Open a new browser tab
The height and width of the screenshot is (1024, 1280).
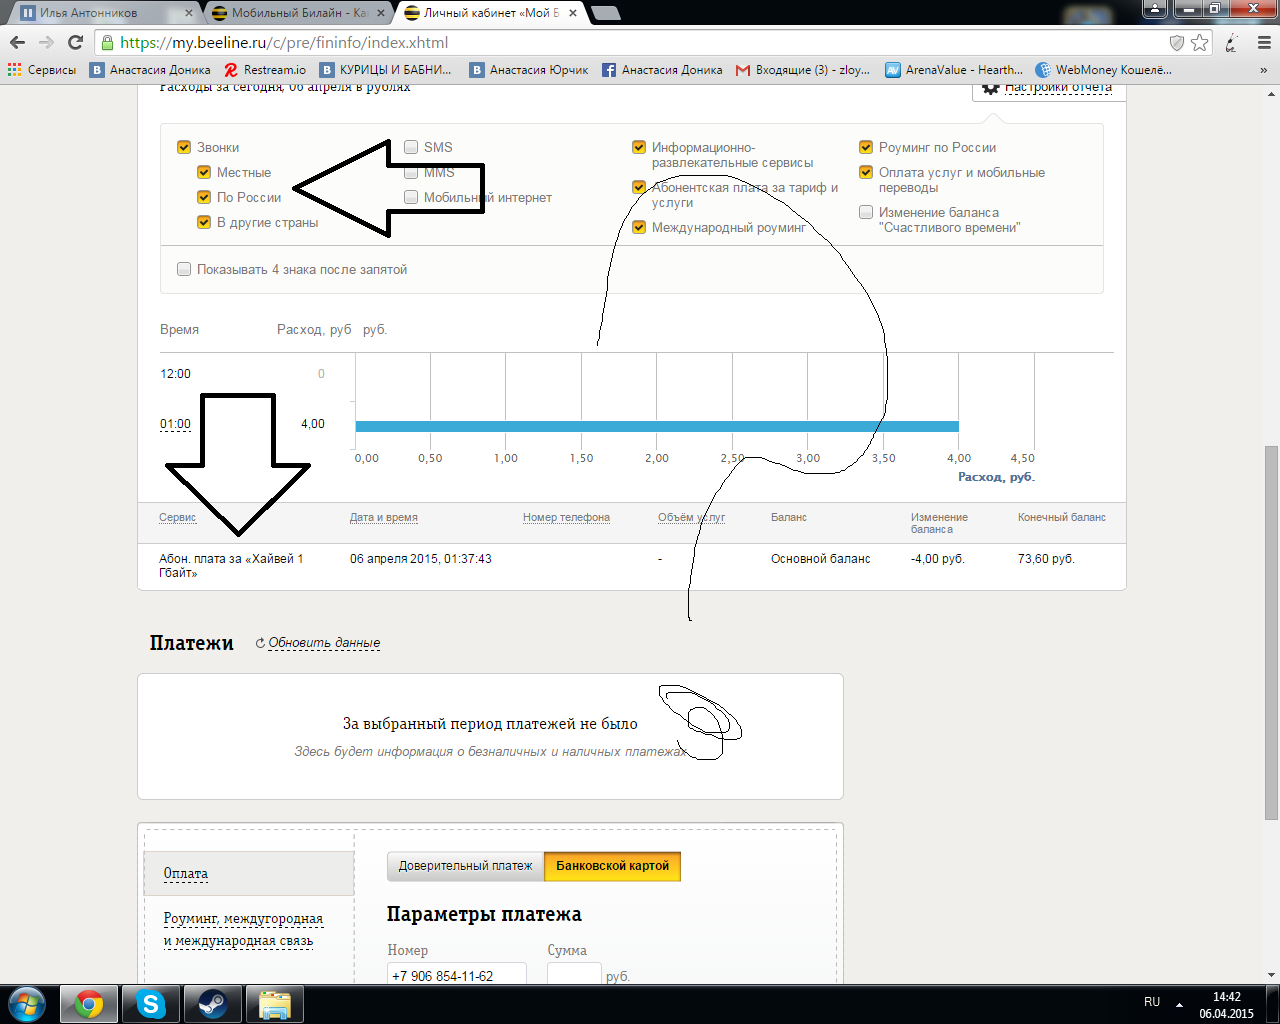pyautogui.click(x=606, y=13)
